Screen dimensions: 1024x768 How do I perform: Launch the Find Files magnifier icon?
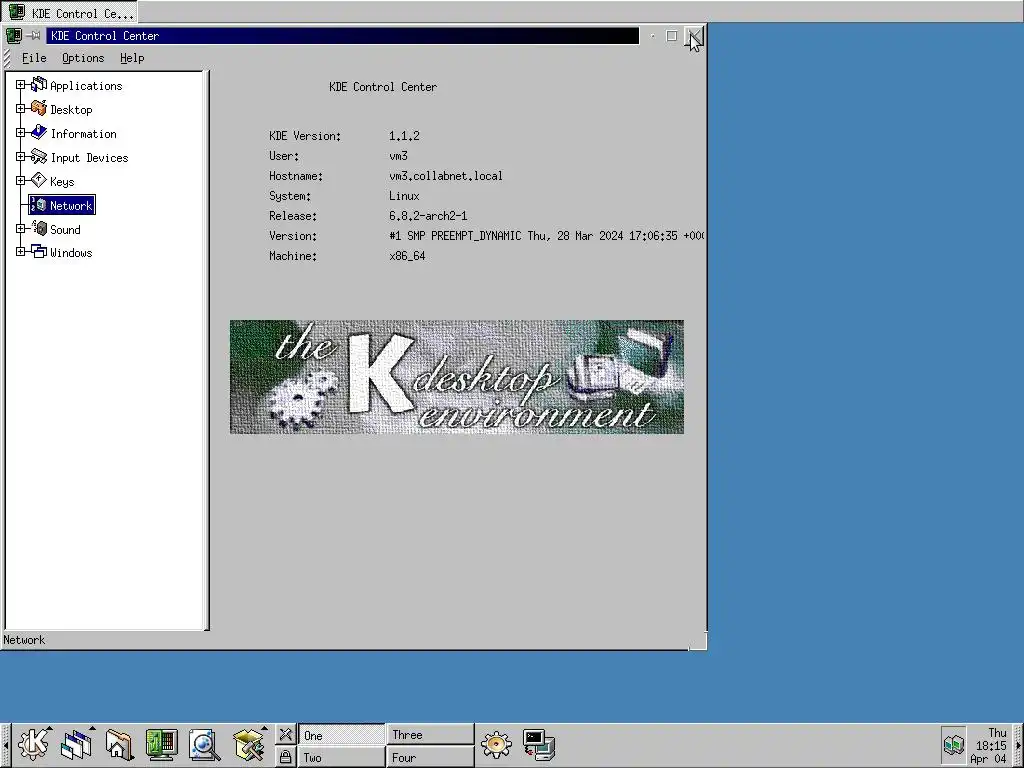(x=204, y=744)
